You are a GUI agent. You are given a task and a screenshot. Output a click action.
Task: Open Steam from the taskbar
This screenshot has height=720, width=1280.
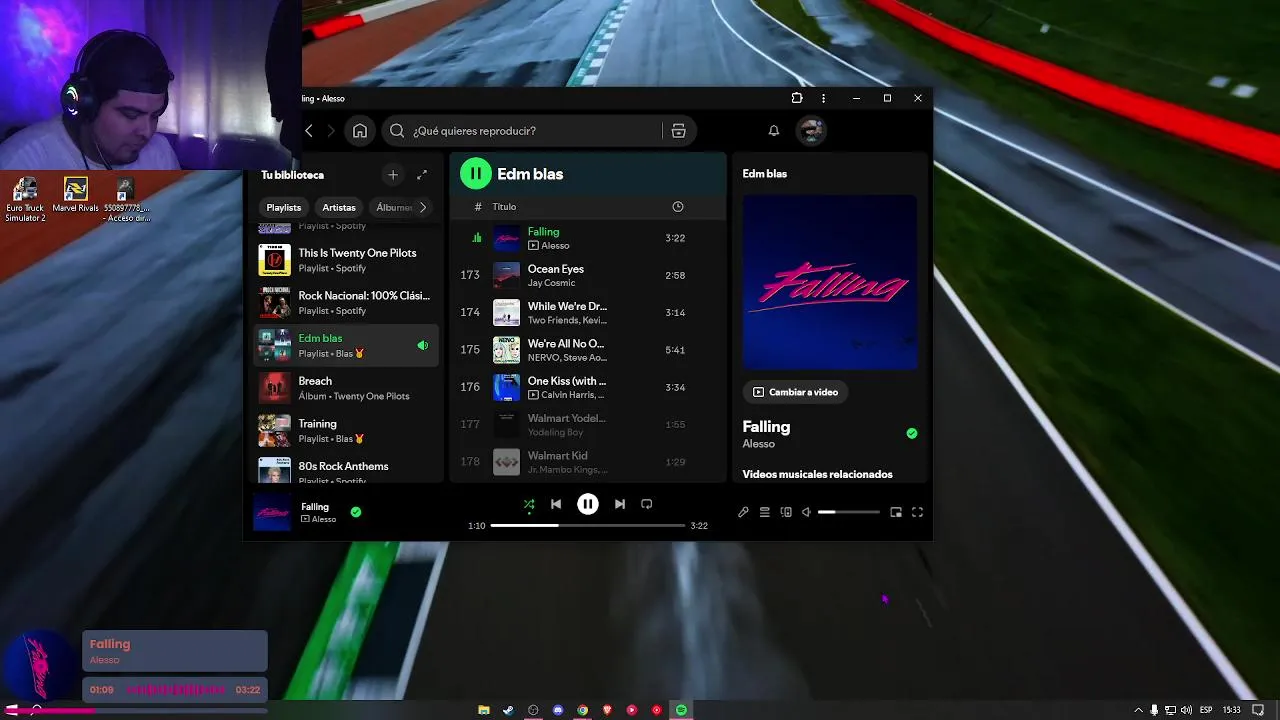coord(508,710)
